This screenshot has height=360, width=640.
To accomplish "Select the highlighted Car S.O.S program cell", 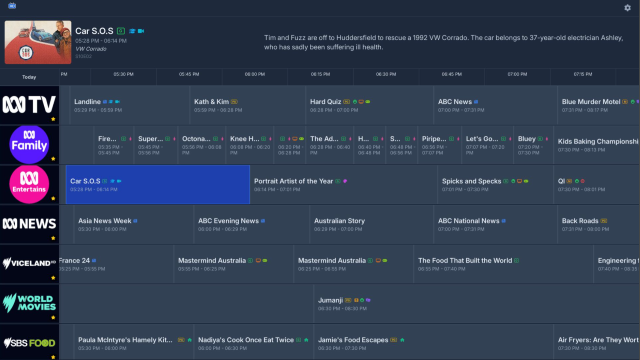I will pyautogui.click(x=158, y=184).
